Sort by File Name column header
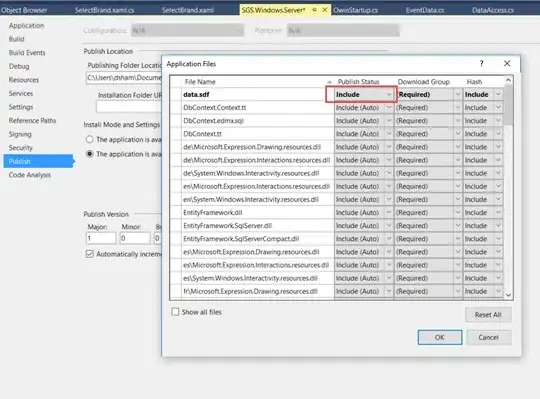 (200, 82)
